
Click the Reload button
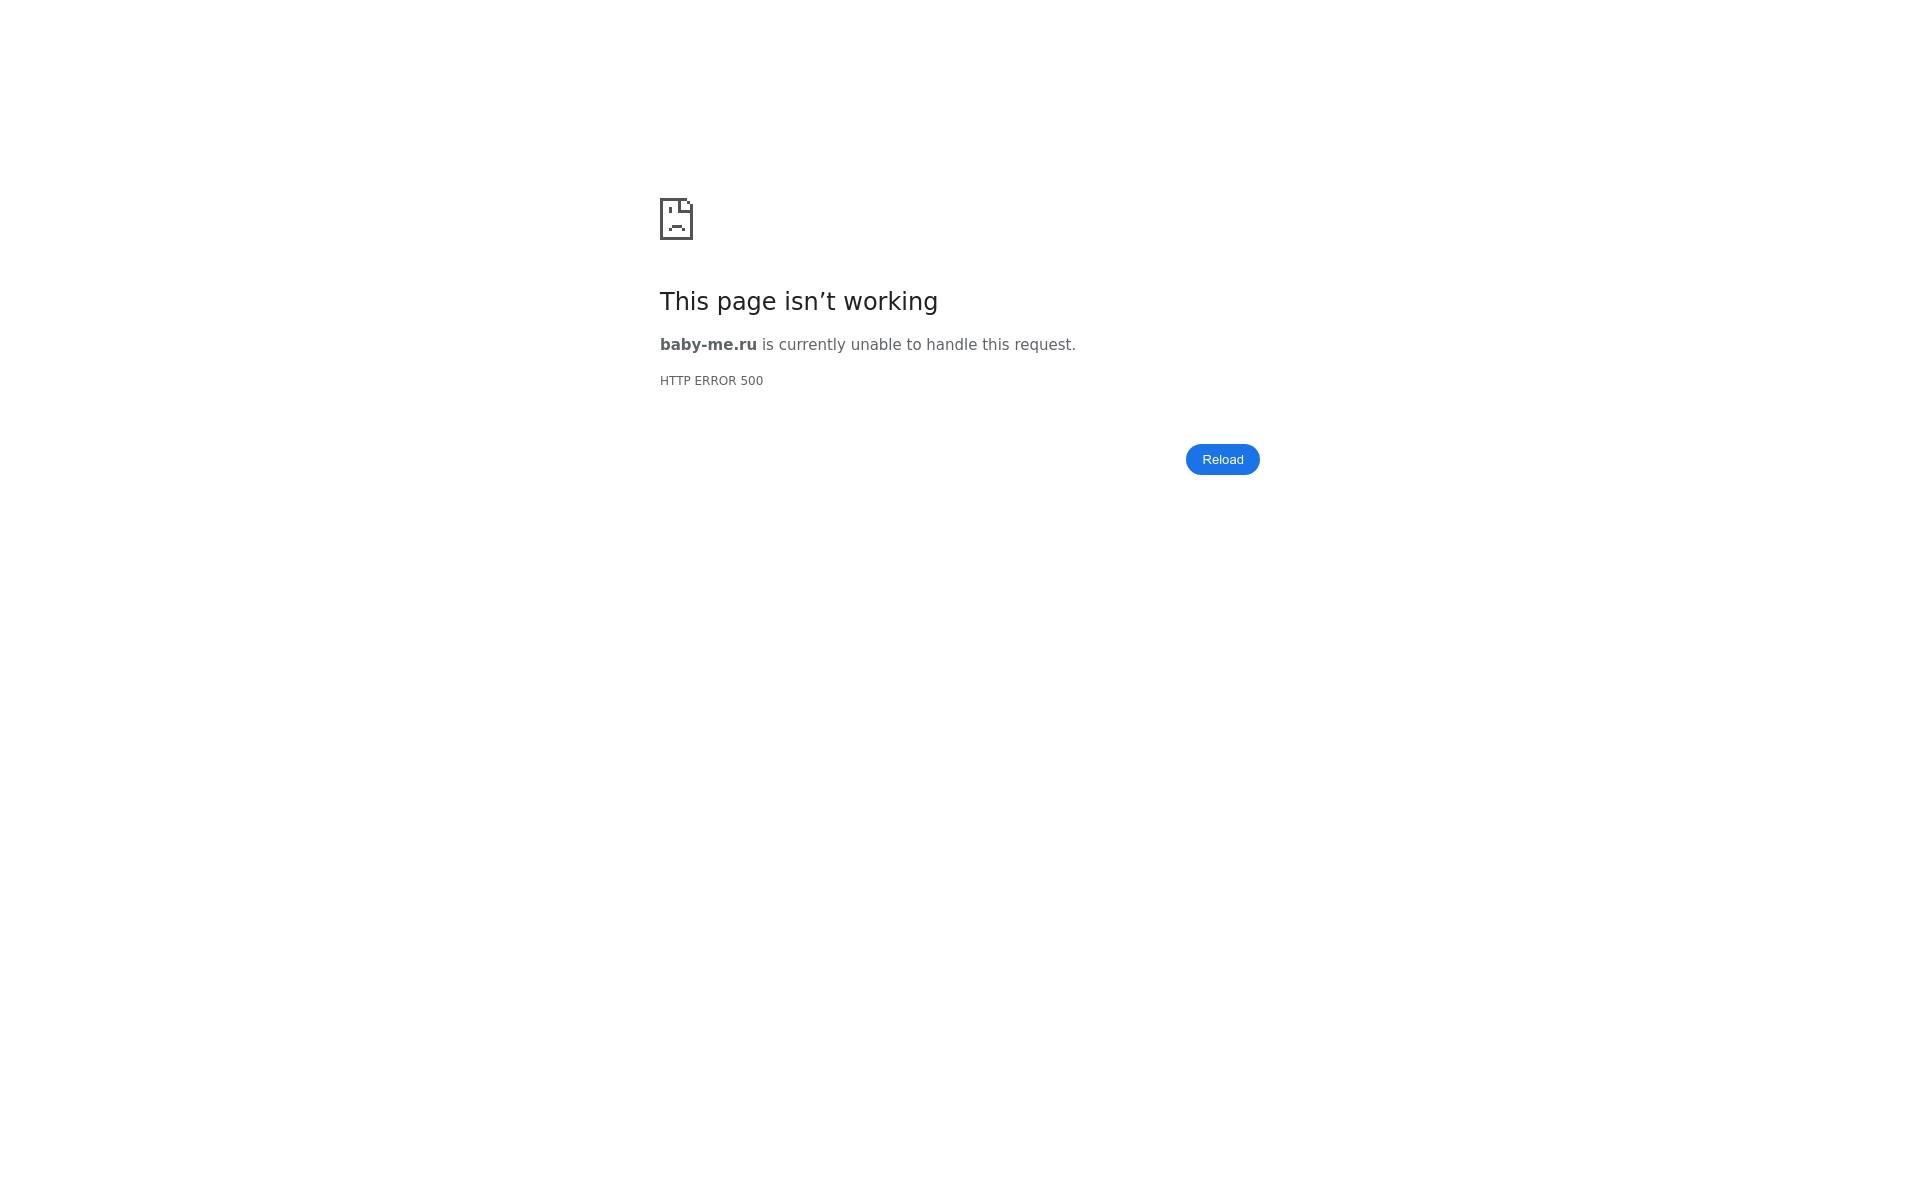tap(1222, 459)
